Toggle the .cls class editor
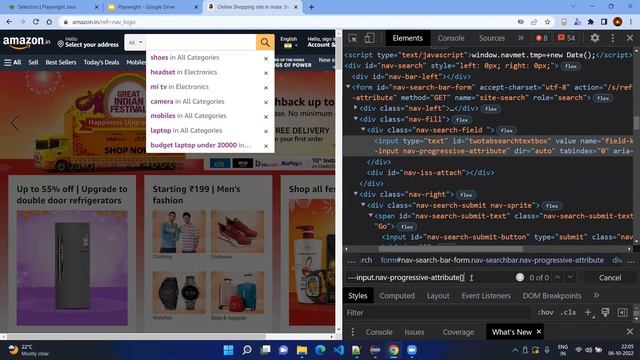This screenshot has height=360, width=640. [568, 313]
